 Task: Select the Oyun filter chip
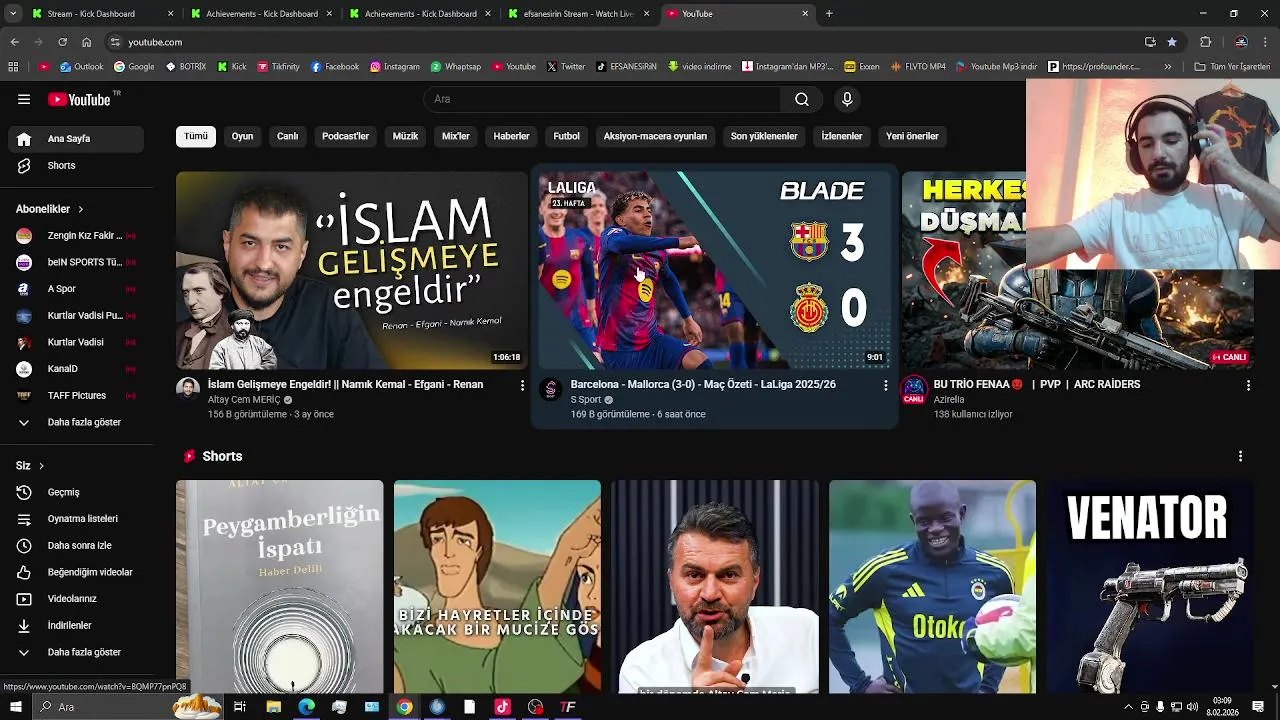(243, 136)
